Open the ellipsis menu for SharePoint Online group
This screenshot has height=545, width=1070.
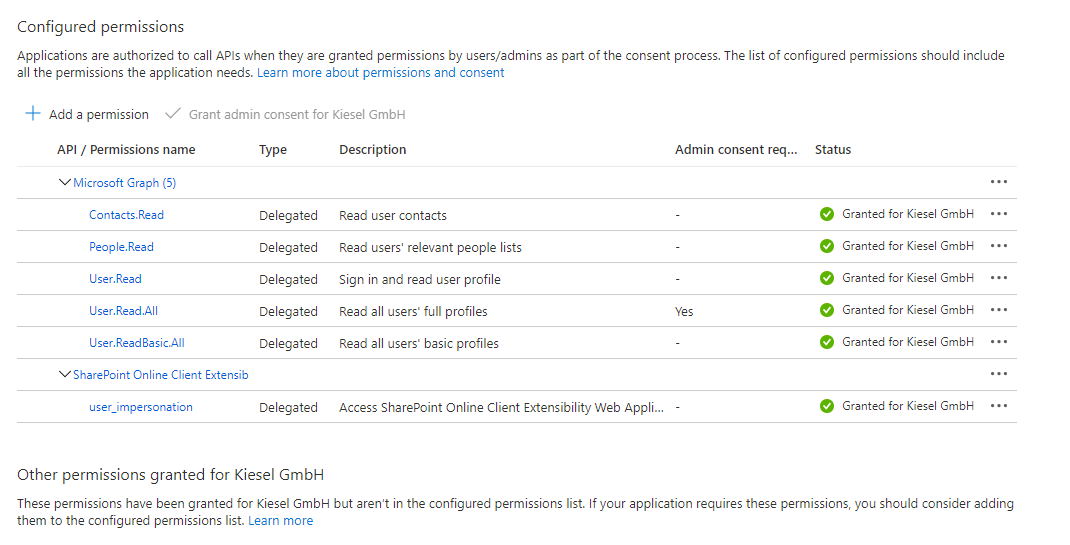point(998,374)
